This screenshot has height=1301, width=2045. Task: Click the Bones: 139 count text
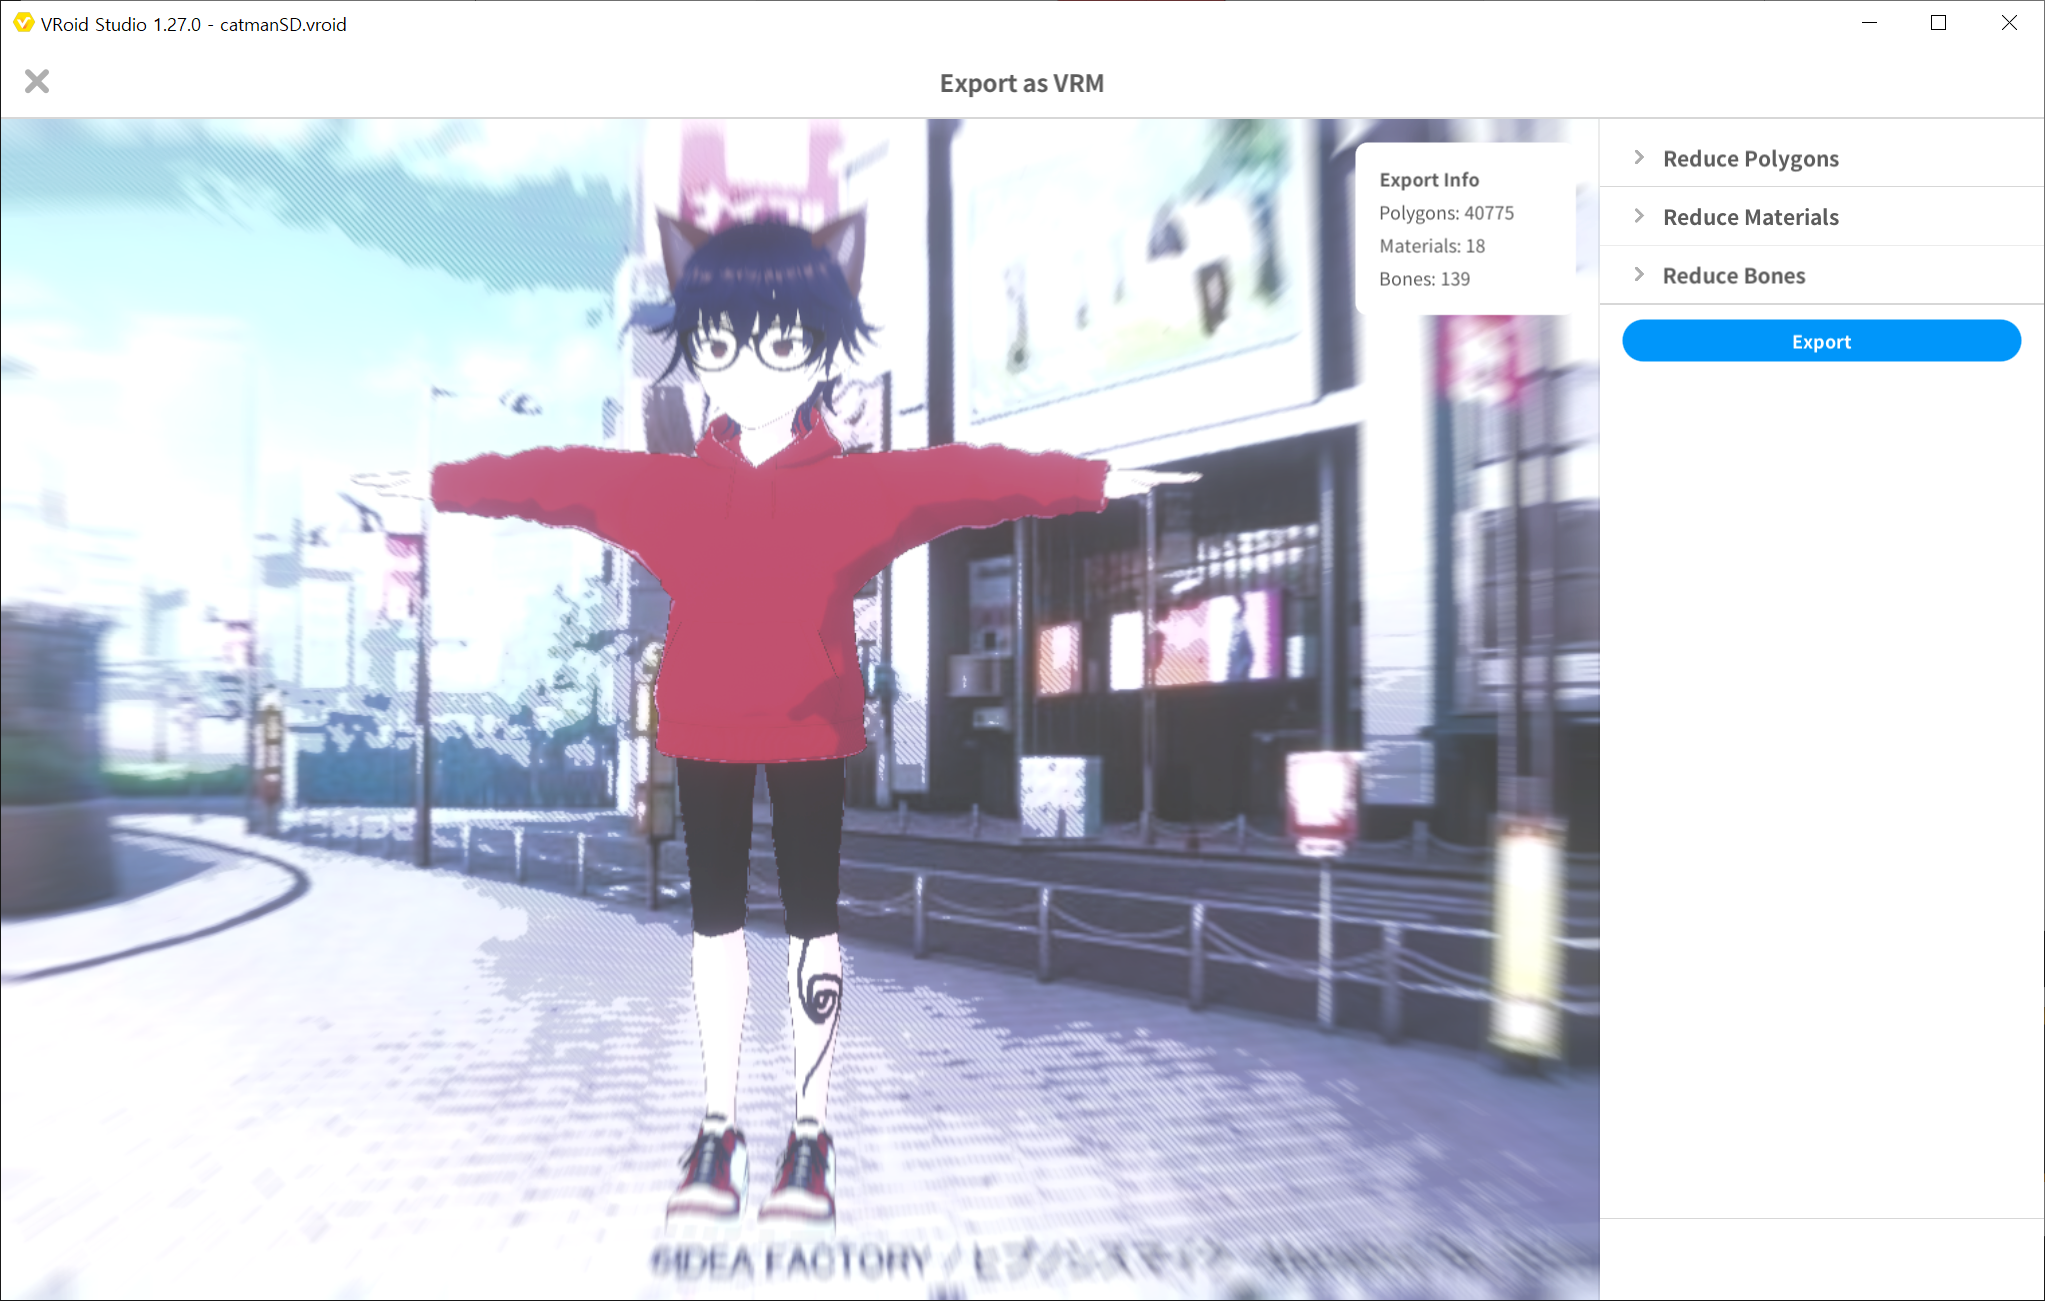(x=1424, y=279)
